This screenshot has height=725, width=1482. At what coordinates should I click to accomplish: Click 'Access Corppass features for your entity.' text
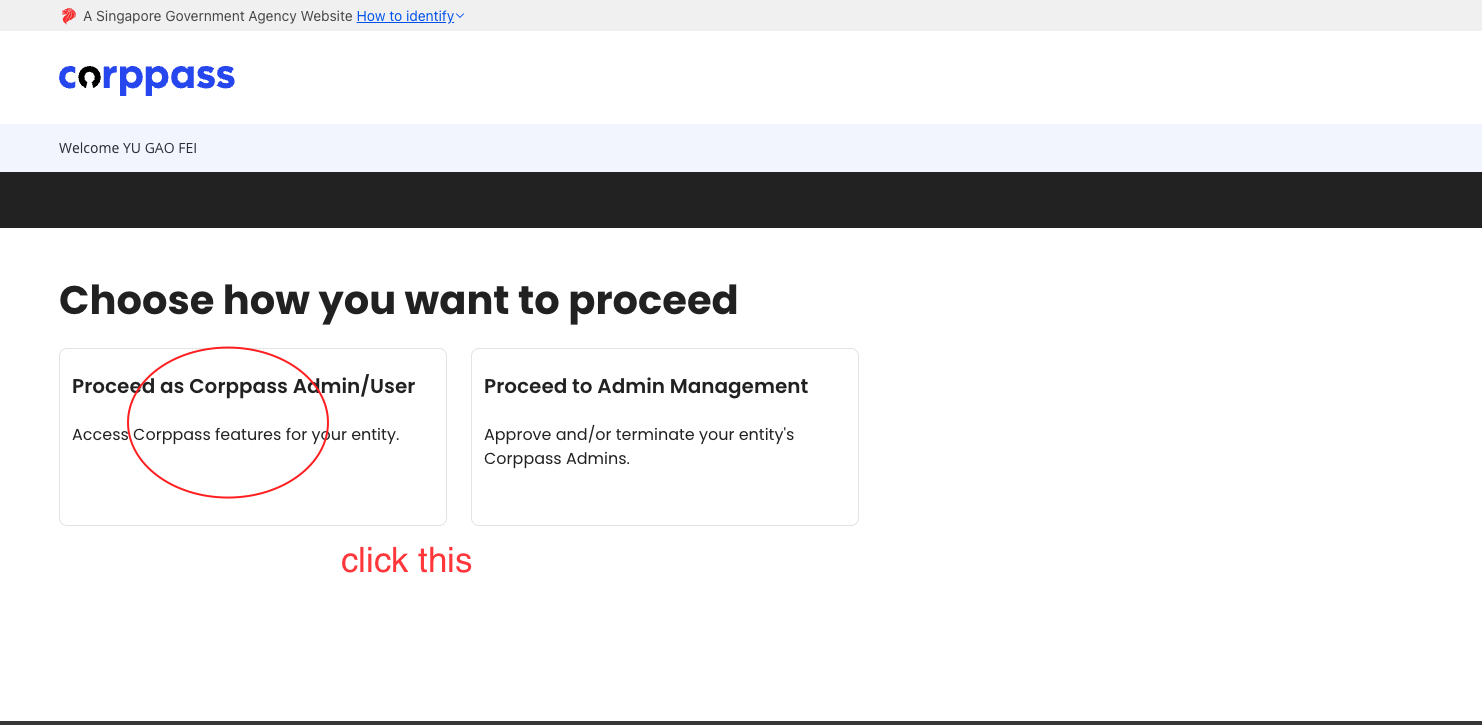pos(236,435)
